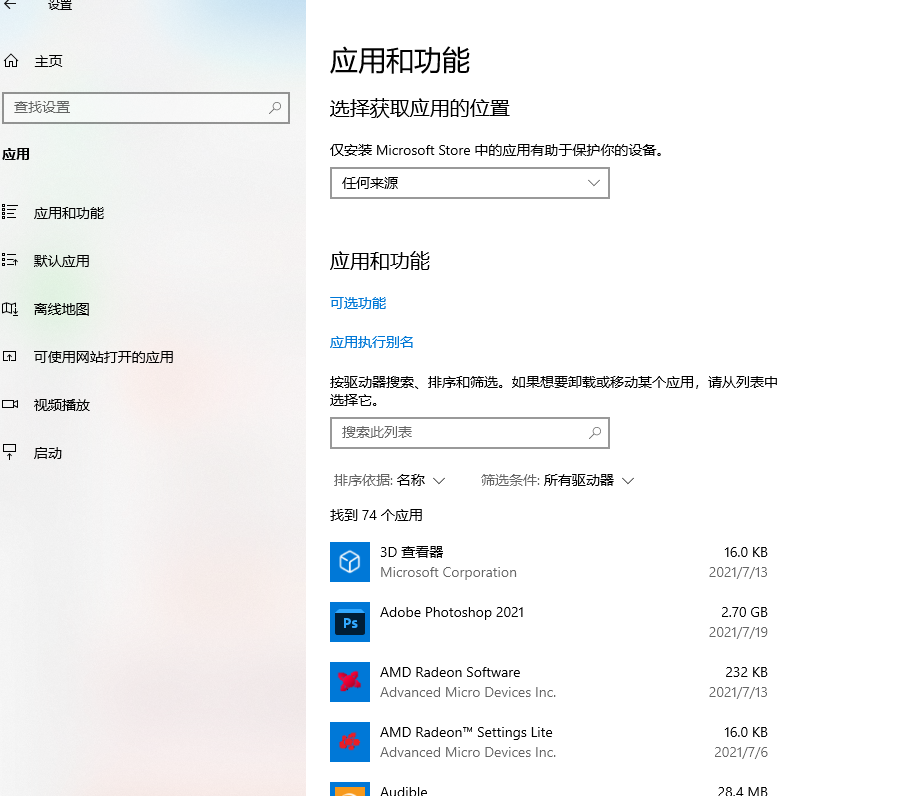Select the Audible entry name
This screenshot has width=901, height=796.
(x=403, y=790)
